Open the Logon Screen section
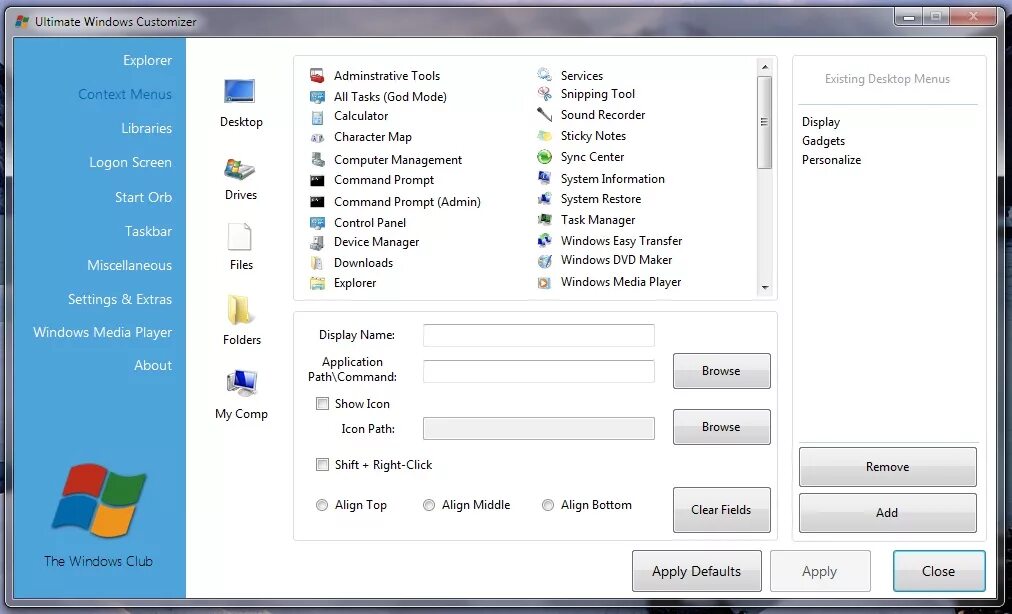 point(130,163)
